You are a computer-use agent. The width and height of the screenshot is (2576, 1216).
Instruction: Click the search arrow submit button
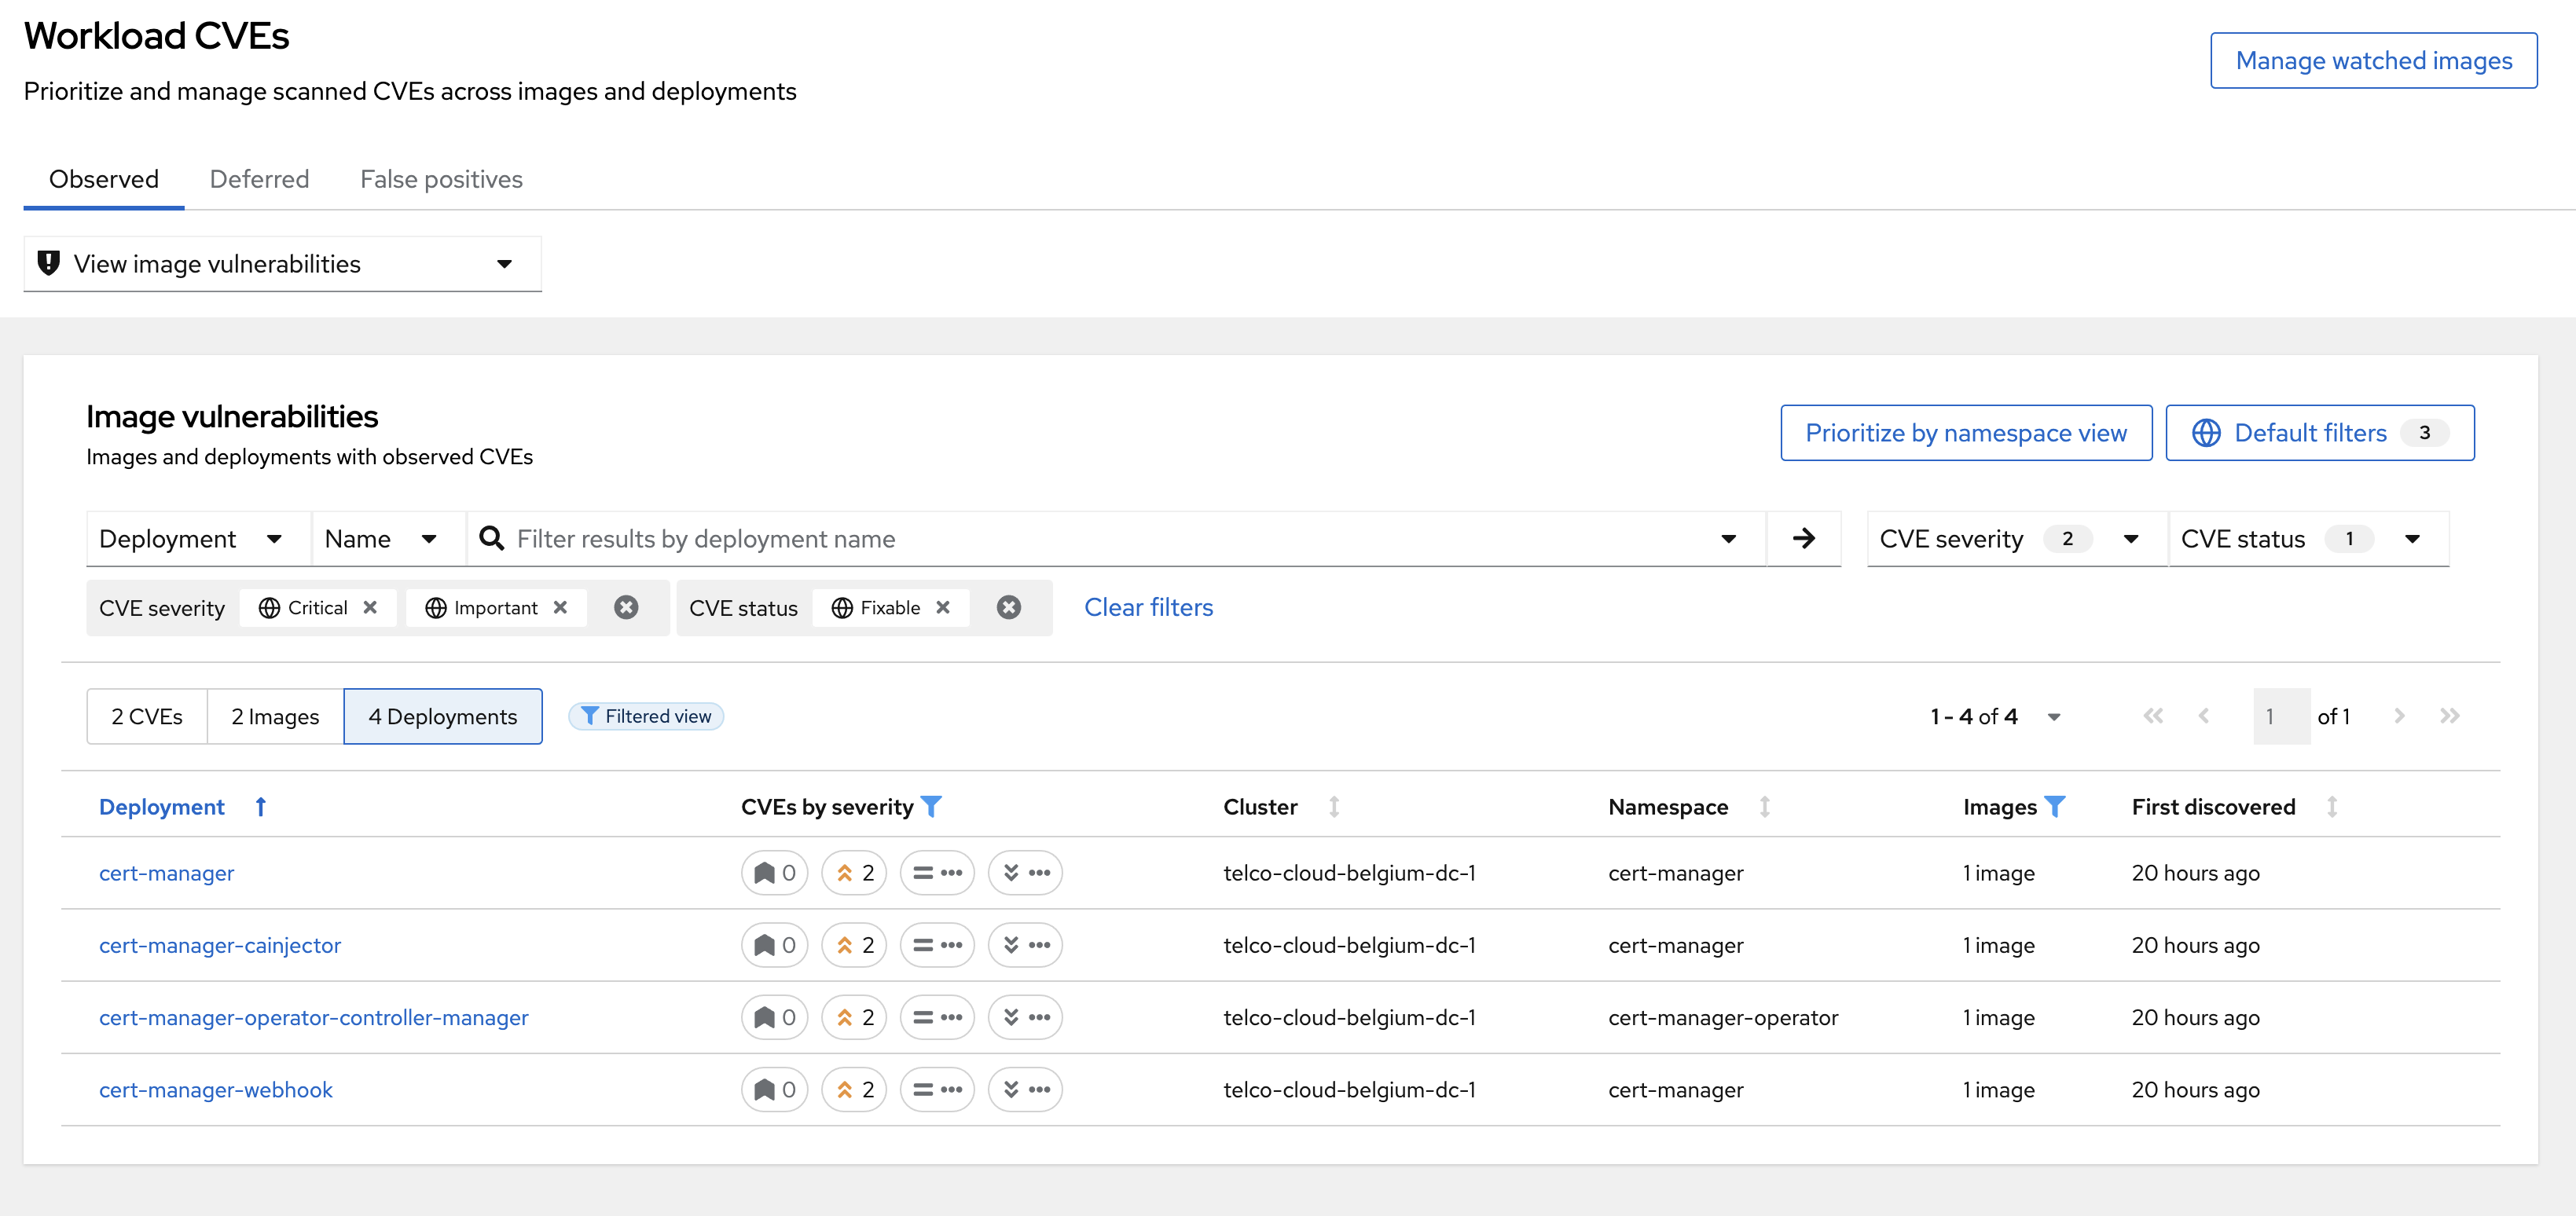[x=1803, y=539]
